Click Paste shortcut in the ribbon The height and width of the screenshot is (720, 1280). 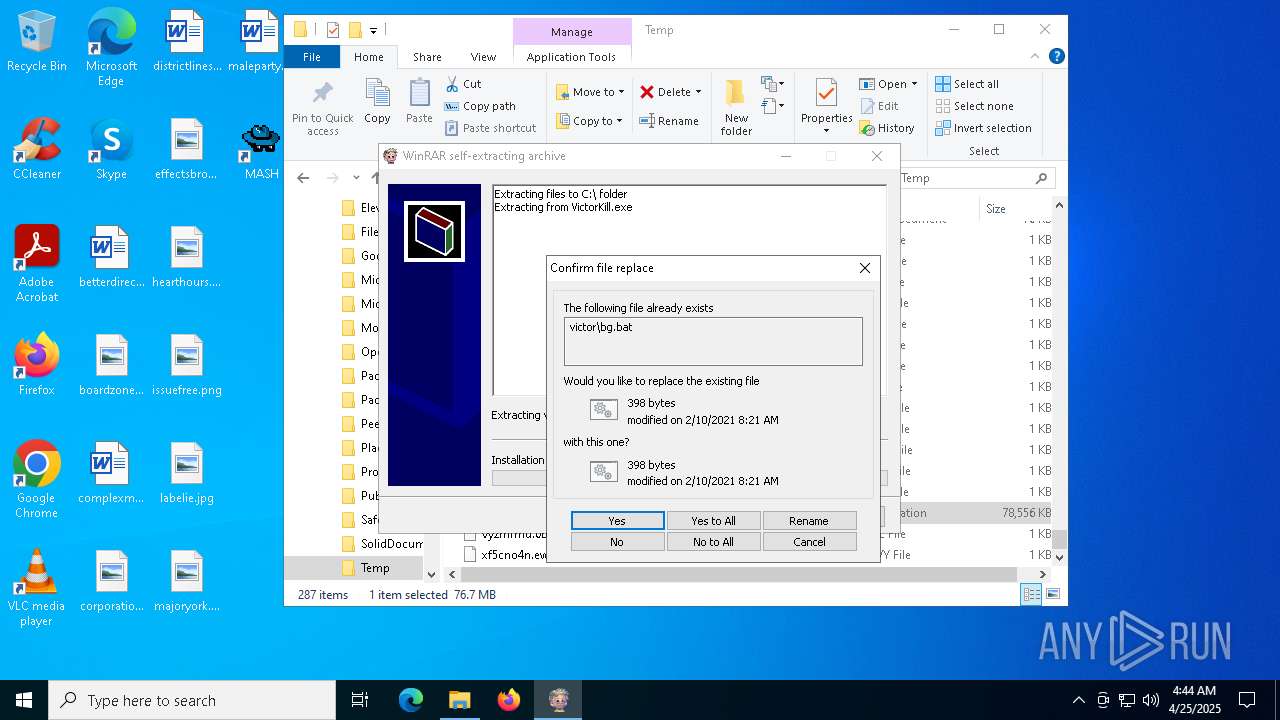click(490, 128)
